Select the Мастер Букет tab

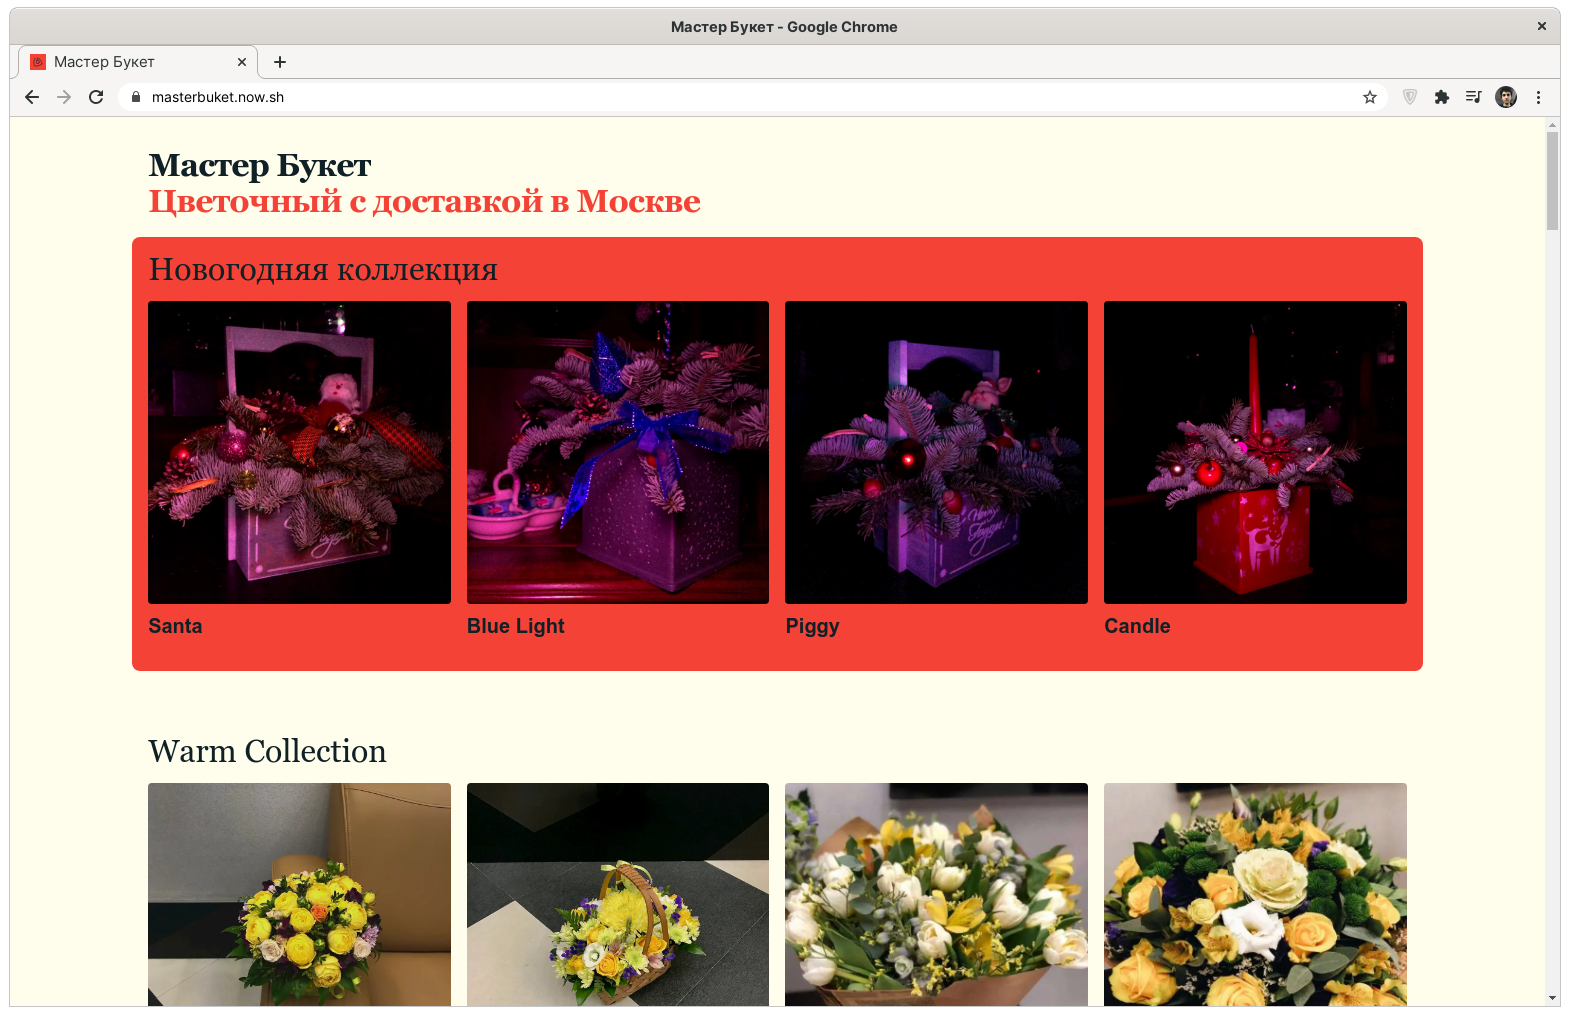pyautogui.click(x=138, y=62)
